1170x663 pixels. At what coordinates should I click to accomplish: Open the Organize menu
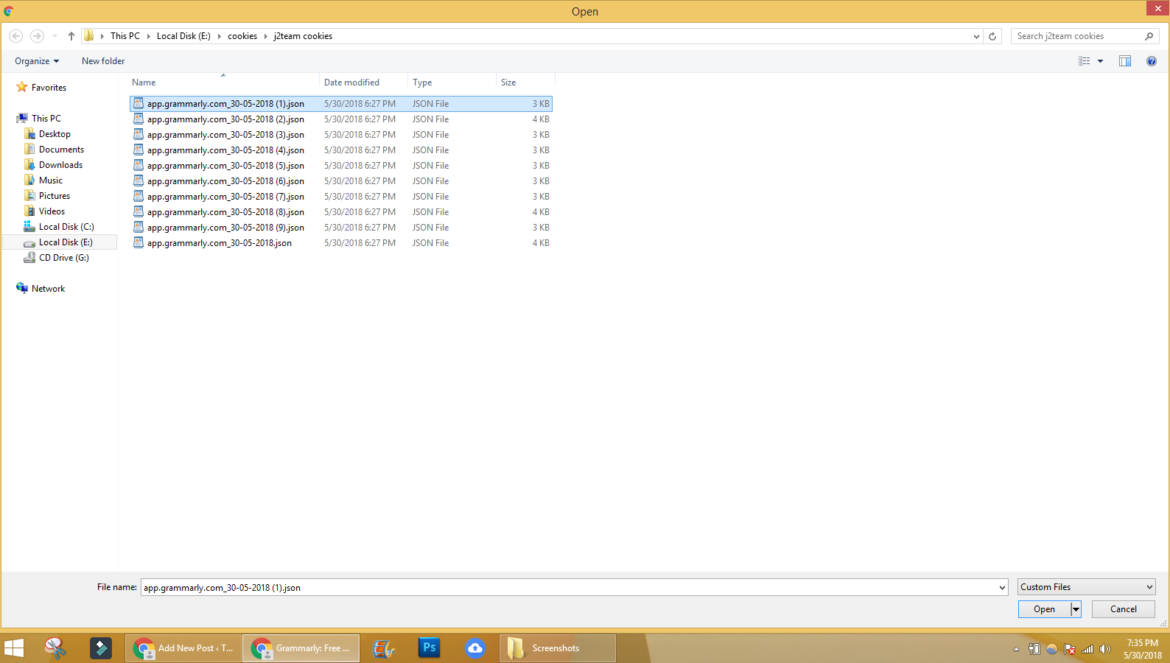[x=37, y=61]
